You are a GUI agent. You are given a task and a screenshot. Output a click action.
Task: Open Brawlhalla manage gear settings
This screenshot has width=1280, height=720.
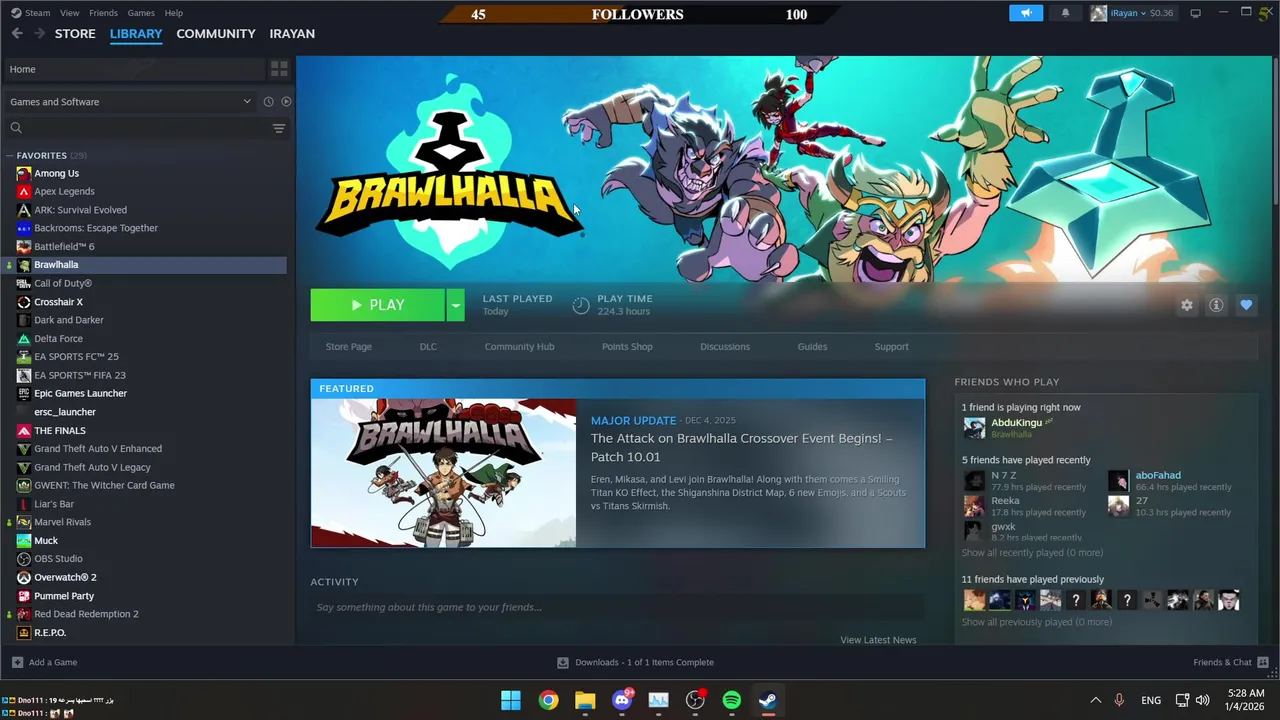click(x=1187, y=305)
